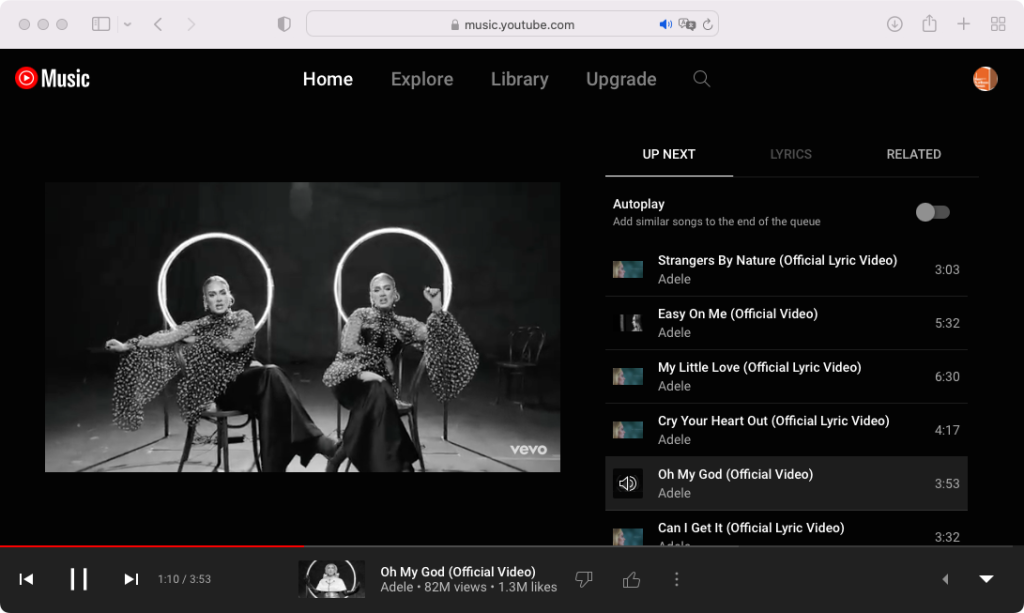Dislike the song with thumbs down

tap(584, 579)
